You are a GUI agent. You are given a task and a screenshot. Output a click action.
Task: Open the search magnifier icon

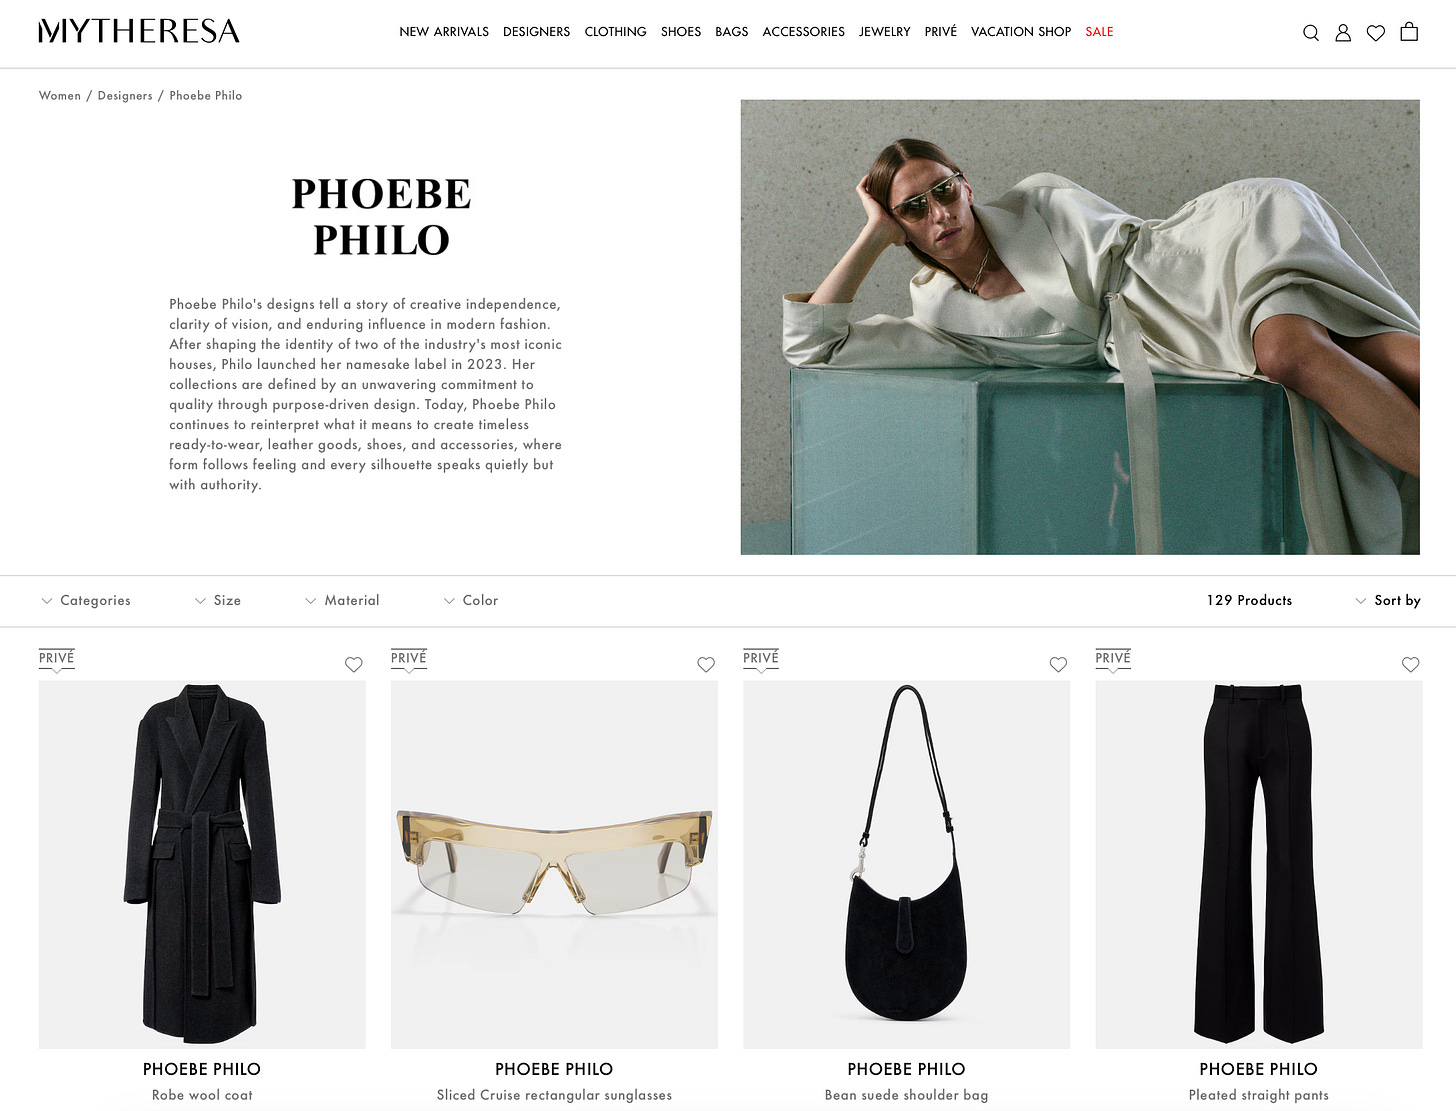(x=1310, y=33)
